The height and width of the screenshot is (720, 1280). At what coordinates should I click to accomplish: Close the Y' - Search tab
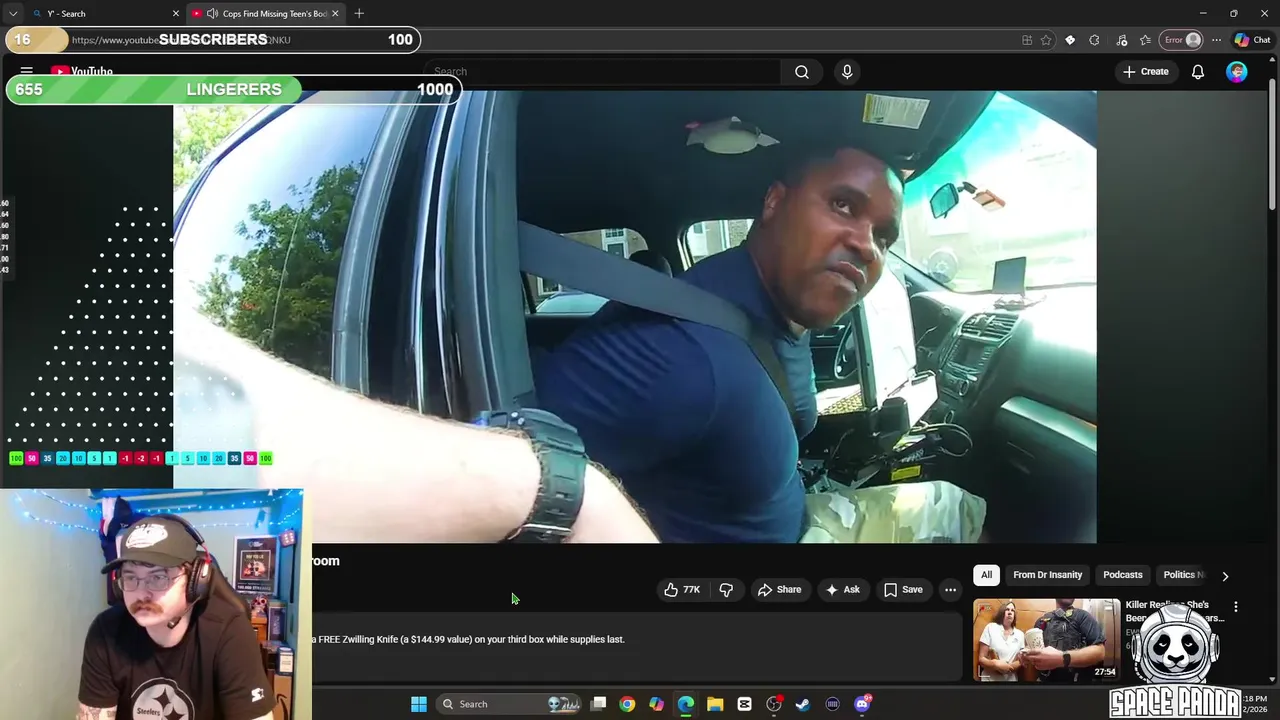pyautogui.click(x=176, y=14)
